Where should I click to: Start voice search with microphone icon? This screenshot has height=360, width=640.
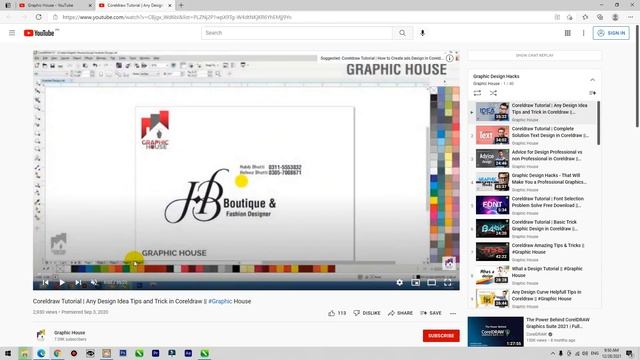(422, 33)
